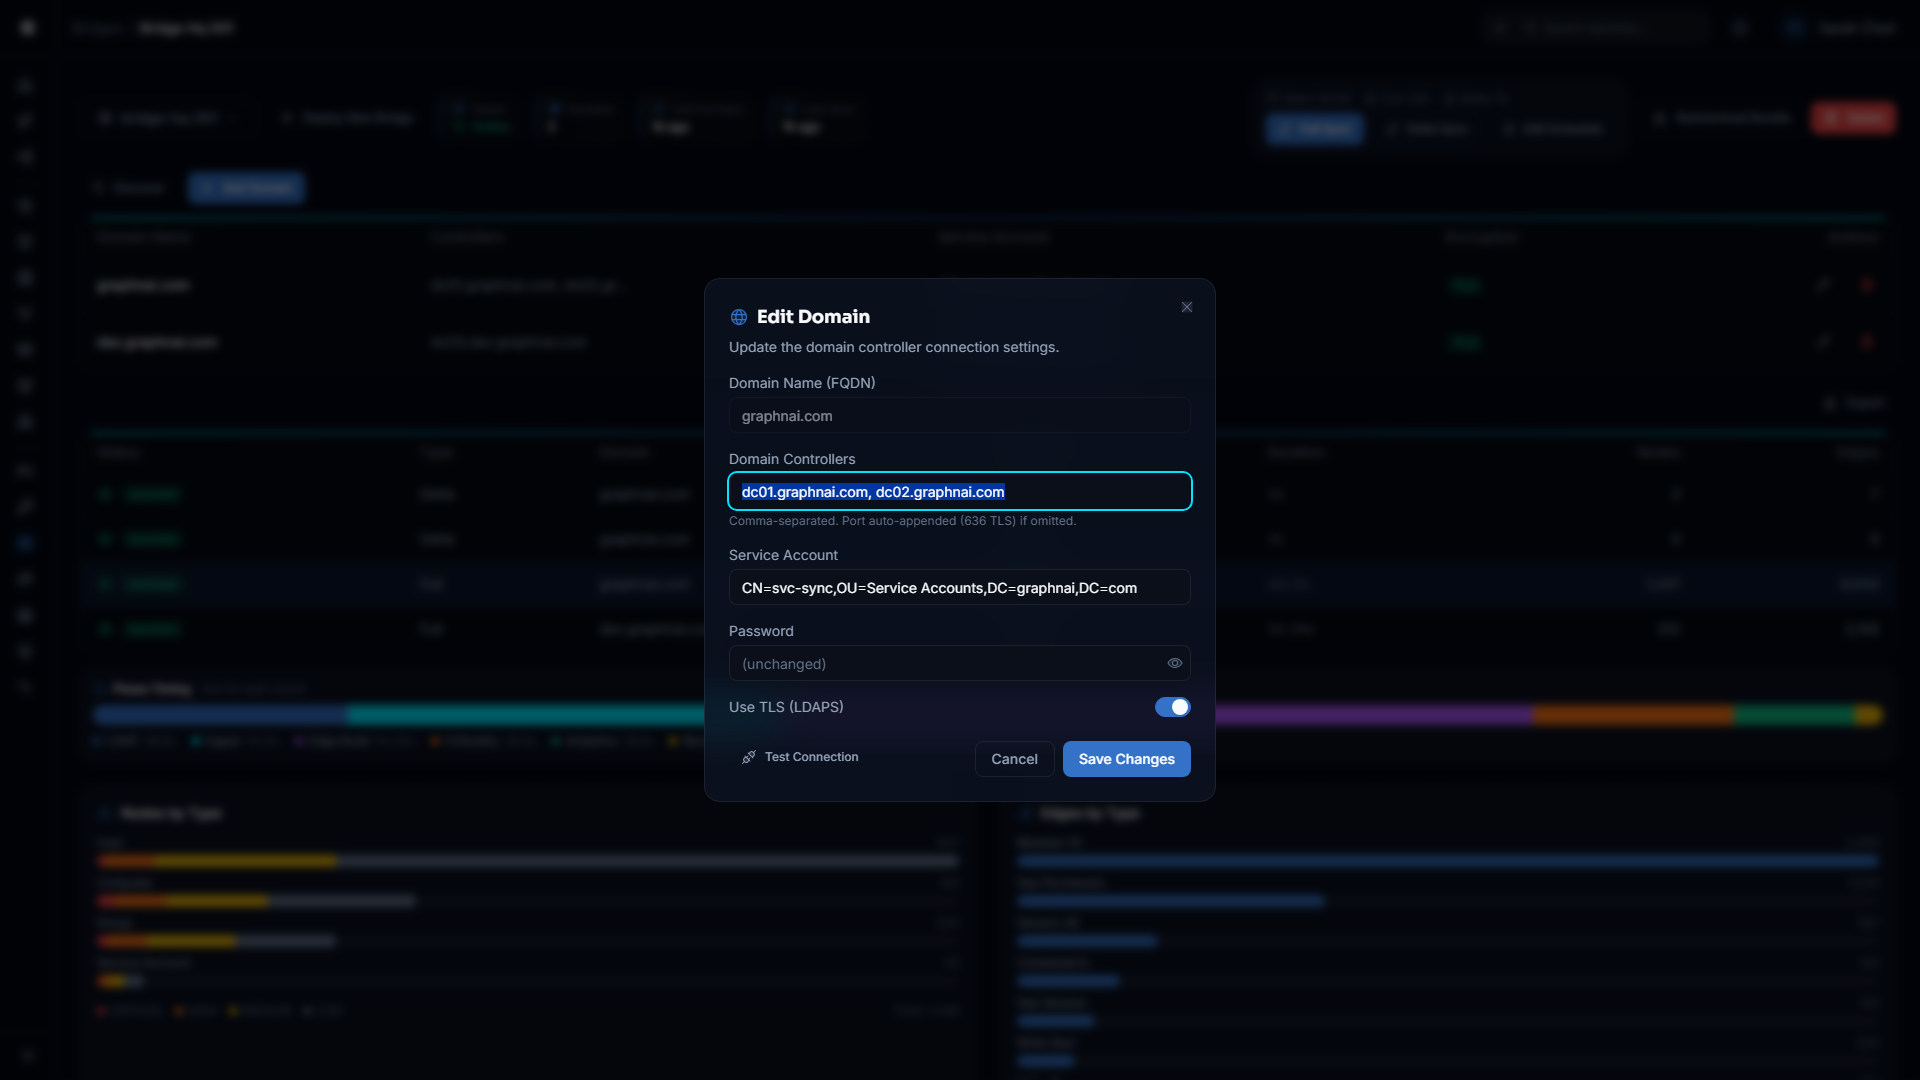Viewport: 1920px width, 1080px height.
Task: Click the blue button above the domains table
Action: pos(246,188)
